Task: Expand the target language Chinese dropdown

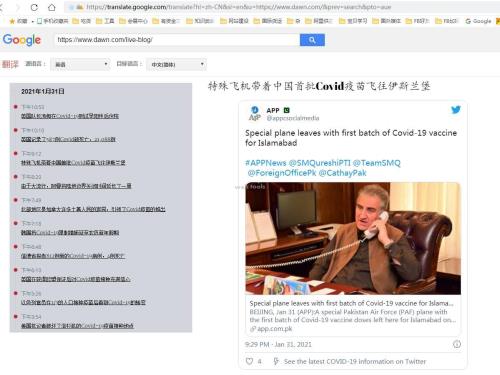Action: pyautogui.click(x=176, y=64)
